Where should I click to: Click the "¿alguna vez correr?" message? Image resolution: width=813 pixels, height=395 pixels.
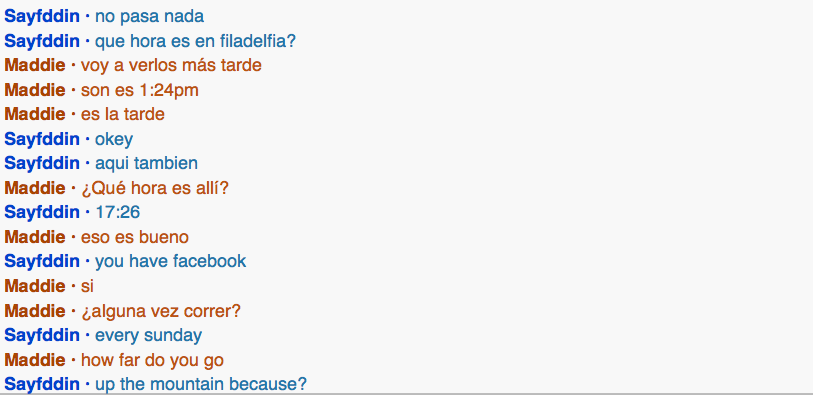(161, 312)
